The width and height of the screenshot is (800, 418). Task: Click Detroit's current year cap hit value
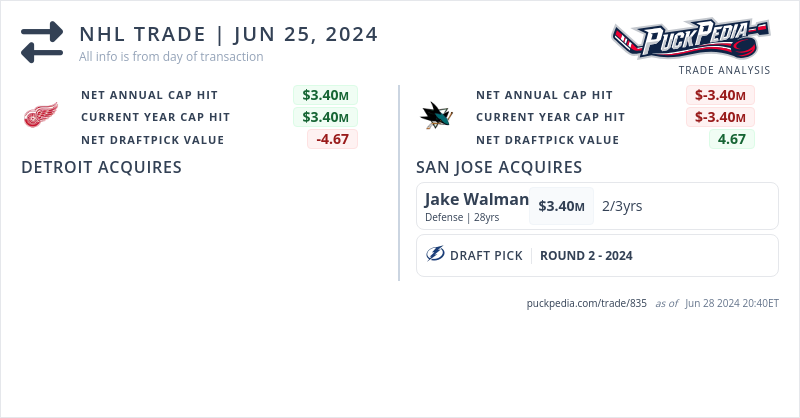pyautogui.click(x=325, y=117)
